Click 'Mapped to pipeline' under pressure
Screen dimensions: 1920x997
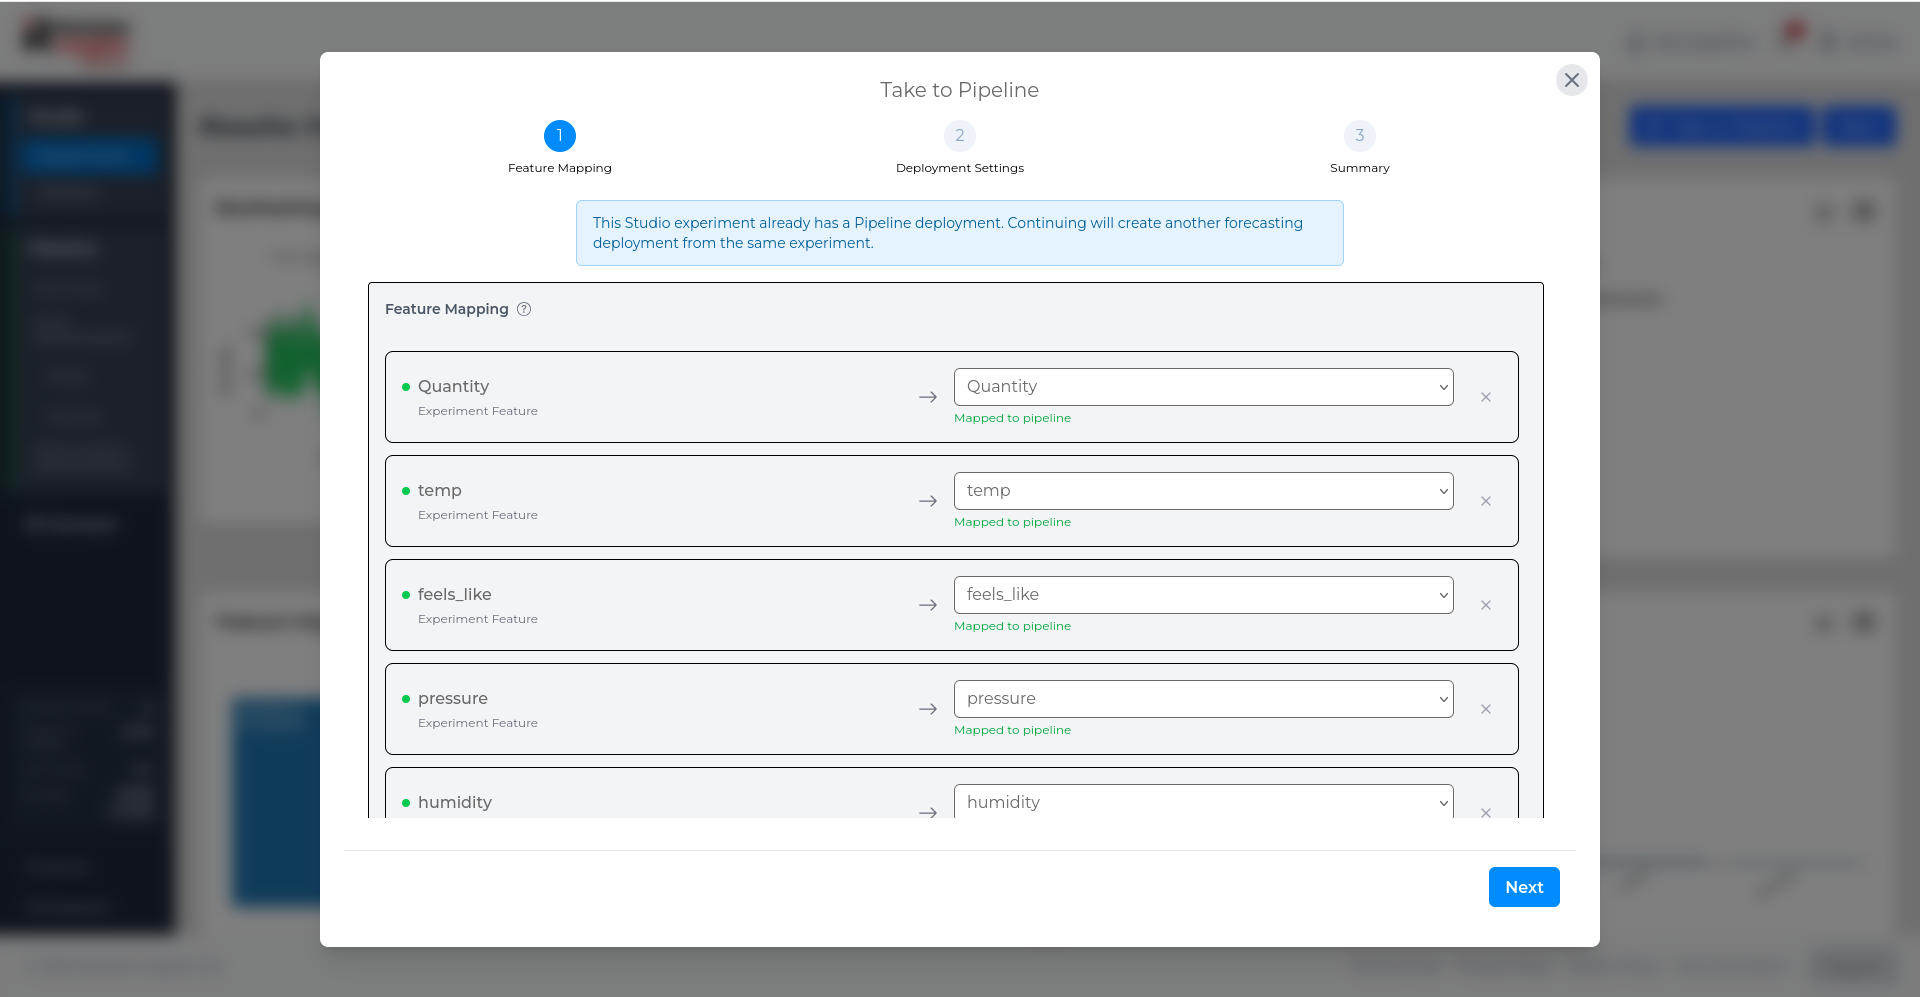point(1012,730)
